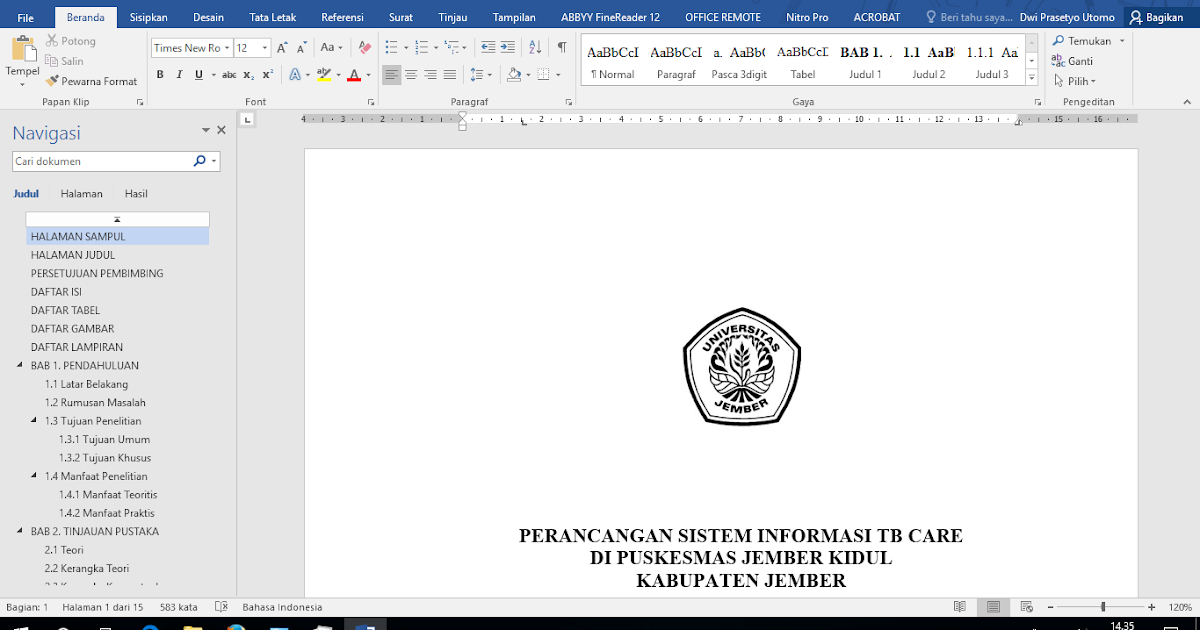Open borders dropdown
1200x630 pixels.
point(556,75)
